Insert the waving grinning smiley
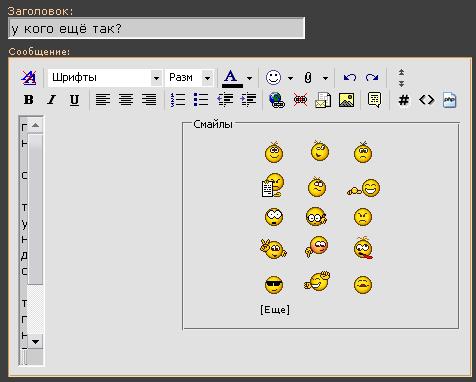 click(317, 281)
